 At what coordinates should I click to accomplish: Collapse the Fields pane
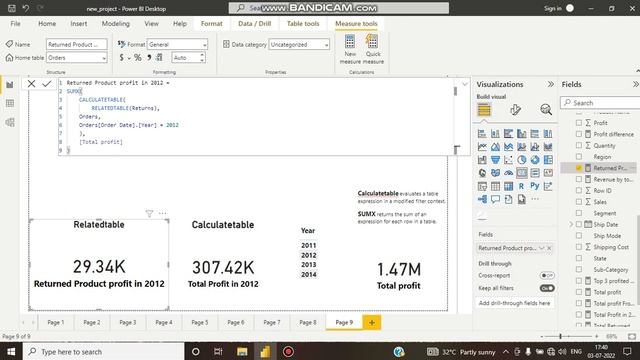[x=636, y=84]
